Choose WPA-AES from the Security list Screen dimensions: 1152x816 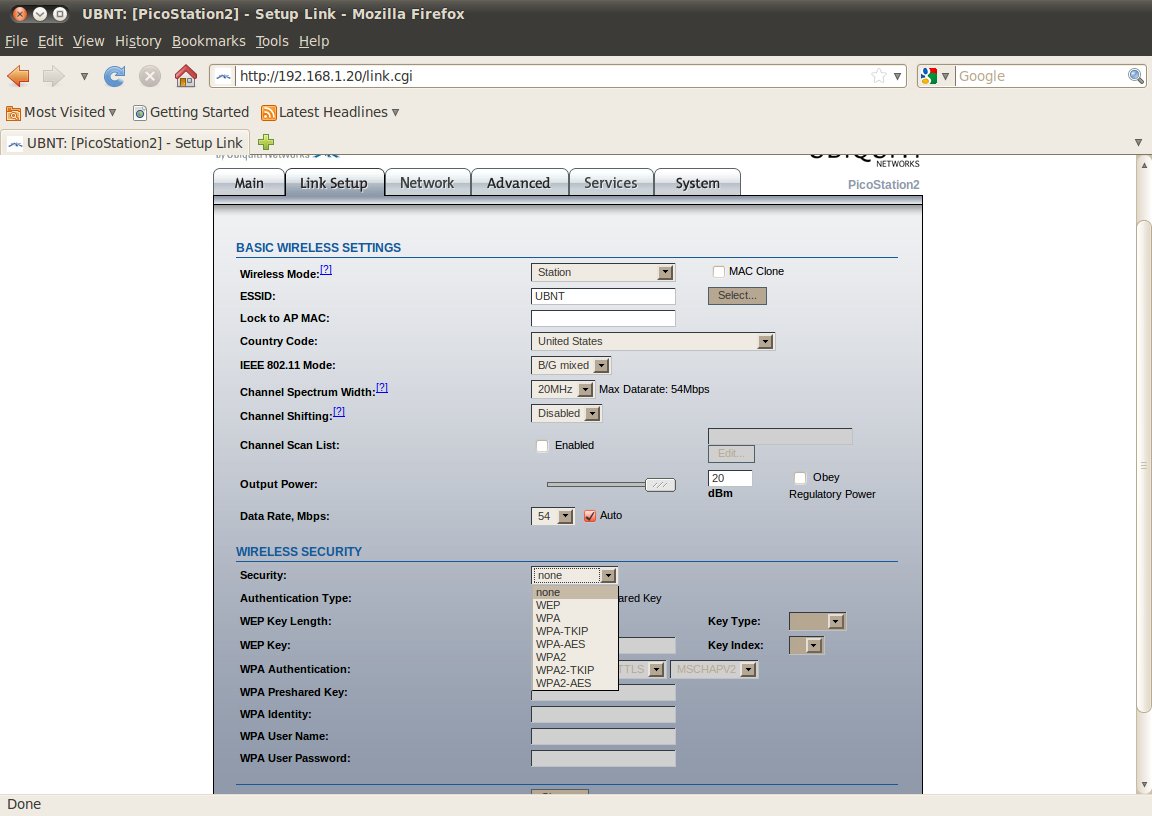point(575,644)
